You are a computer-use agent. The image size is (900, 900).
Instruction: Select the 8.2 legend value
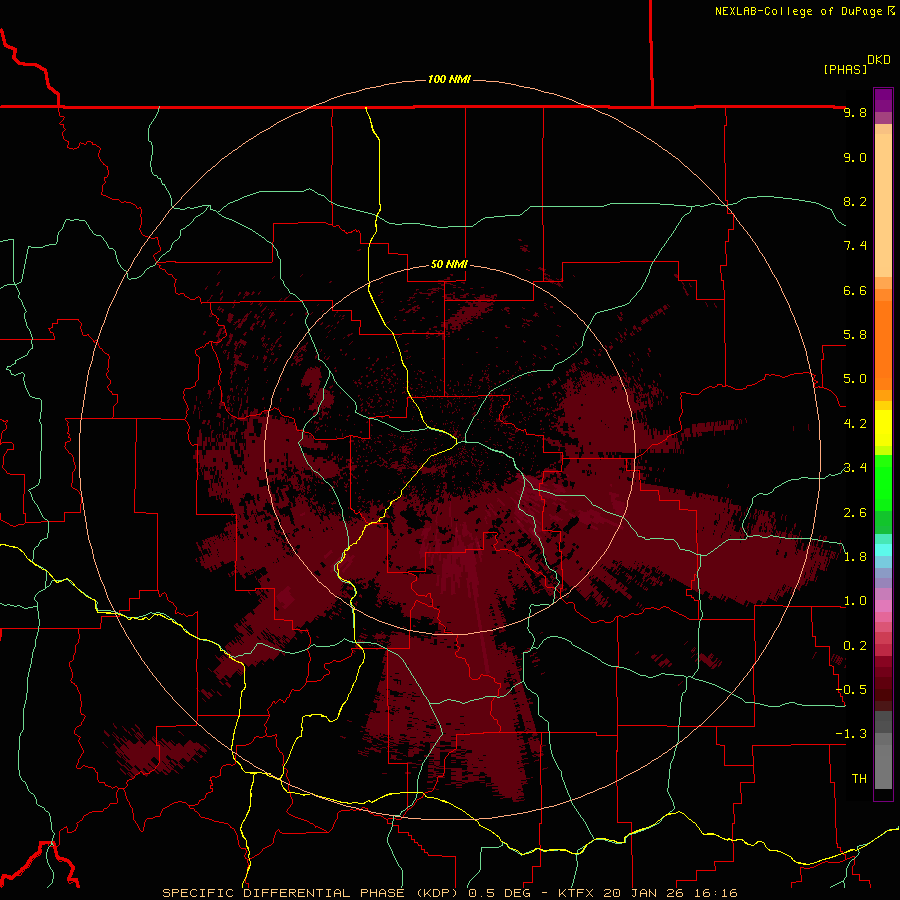[x=855, y=201]
